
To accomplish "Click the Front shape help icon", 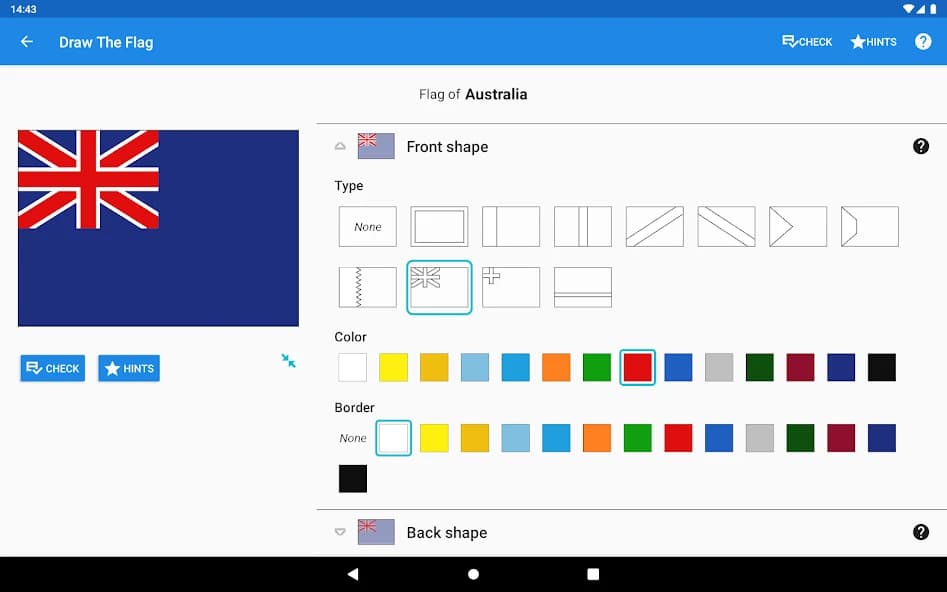I will 921,146.
